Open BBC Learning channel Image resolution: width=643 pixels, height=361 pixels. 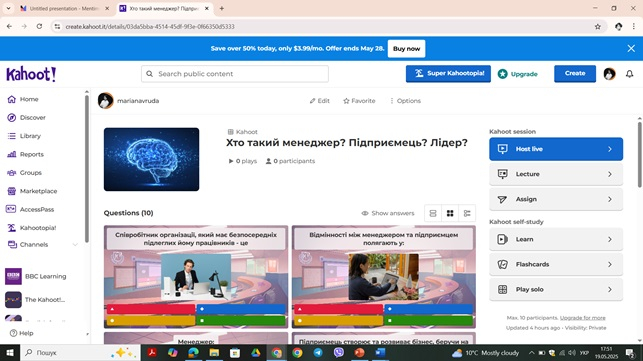coord(36,276)
